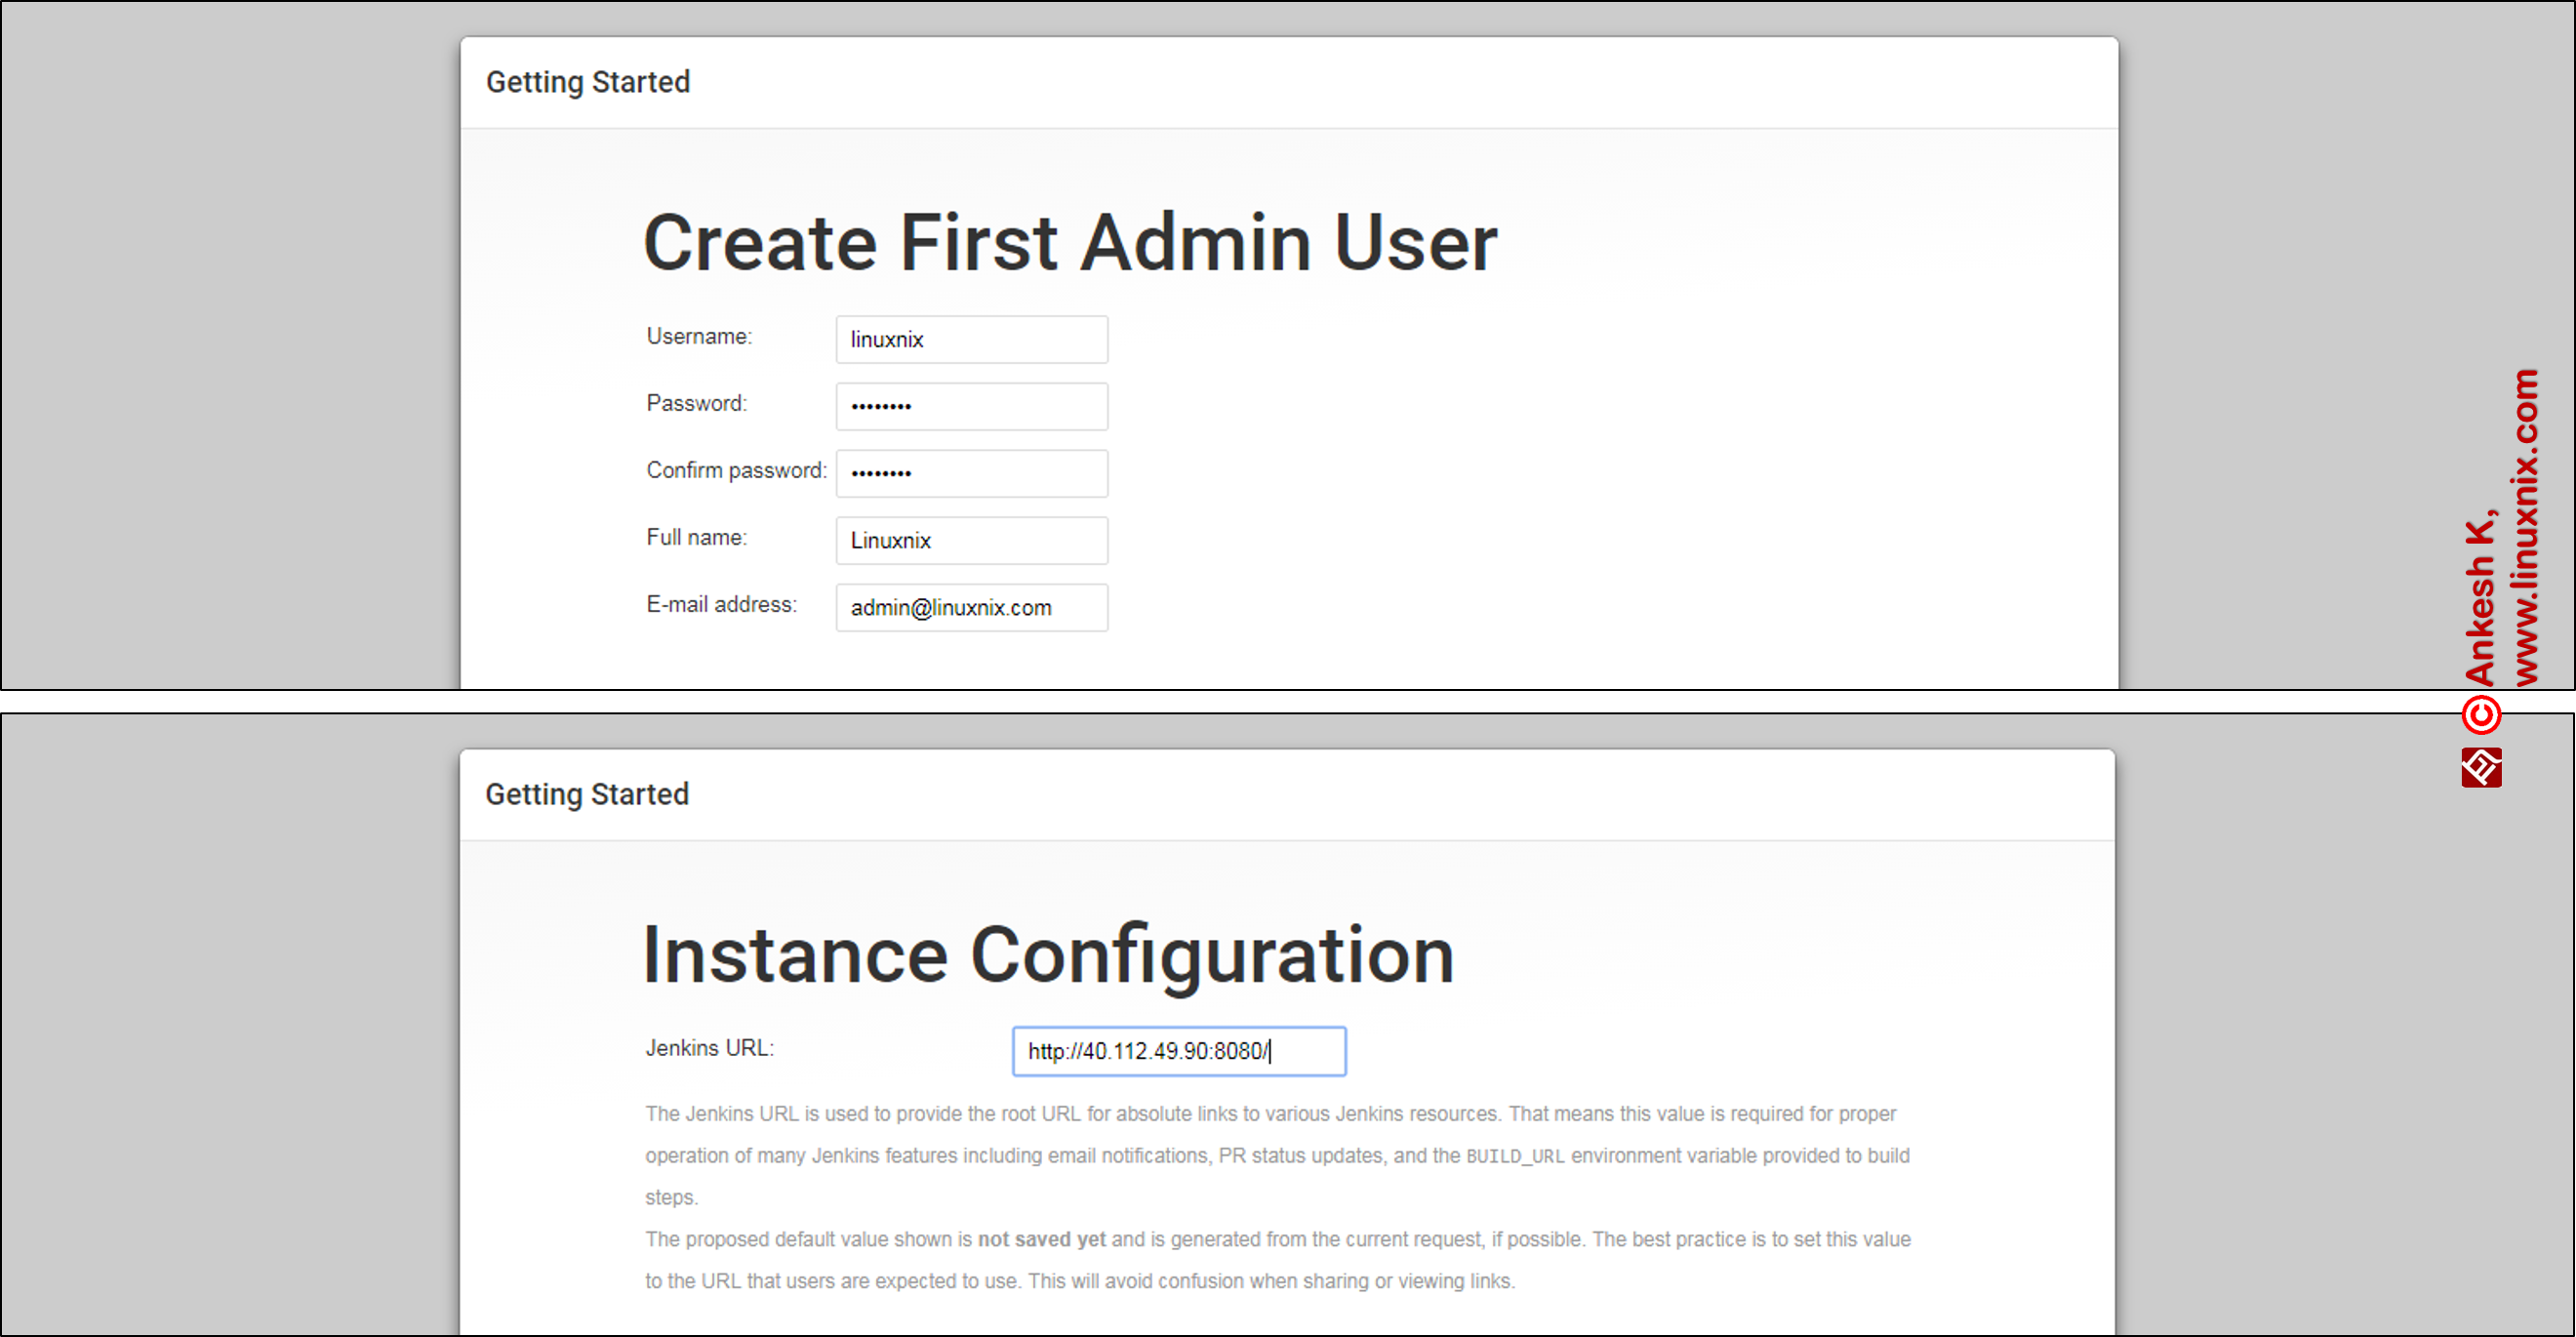Click the Full name text box

(971, 540)
